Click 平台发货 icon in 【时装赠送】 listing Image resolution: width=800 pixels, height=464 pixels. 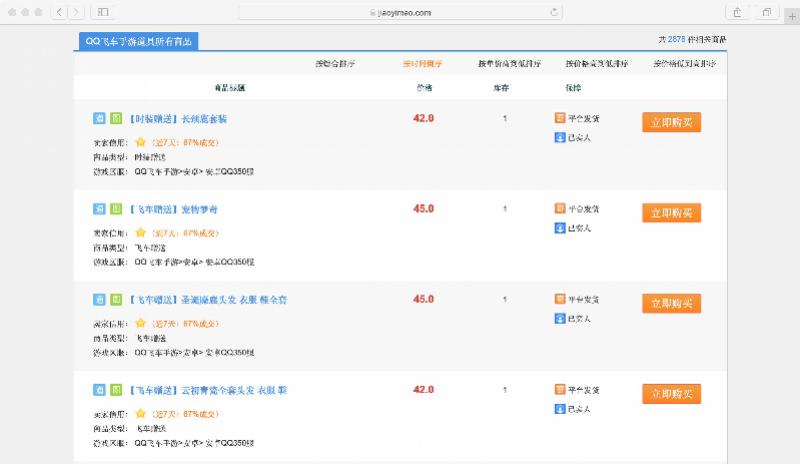(560, 118)
